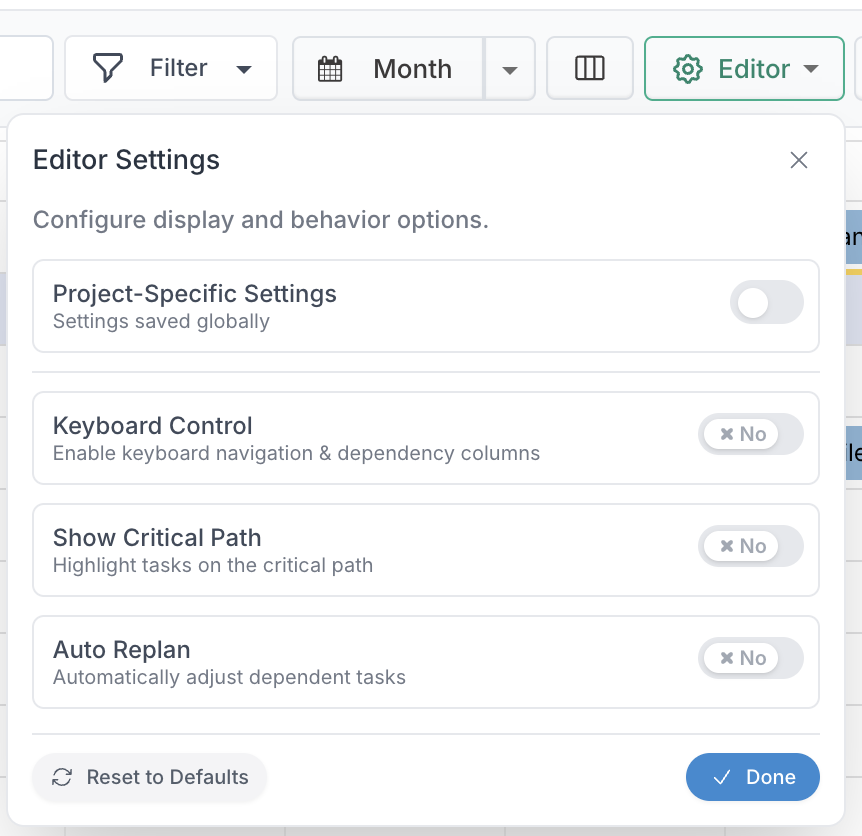Close the Editor Settings panel with the X
The height and width of the screenshot is (836, 862).
click(x=798, y=160)
